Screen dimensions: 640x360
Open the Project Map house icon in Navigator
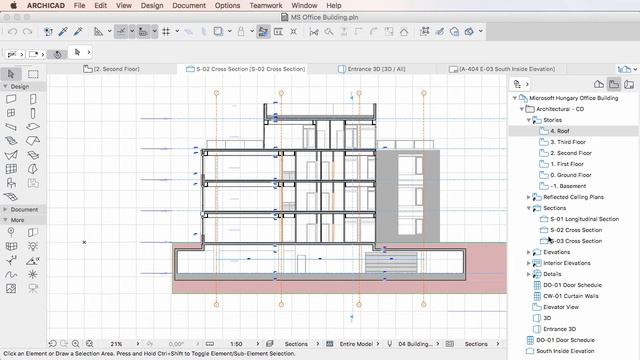(x=599, y=84)
